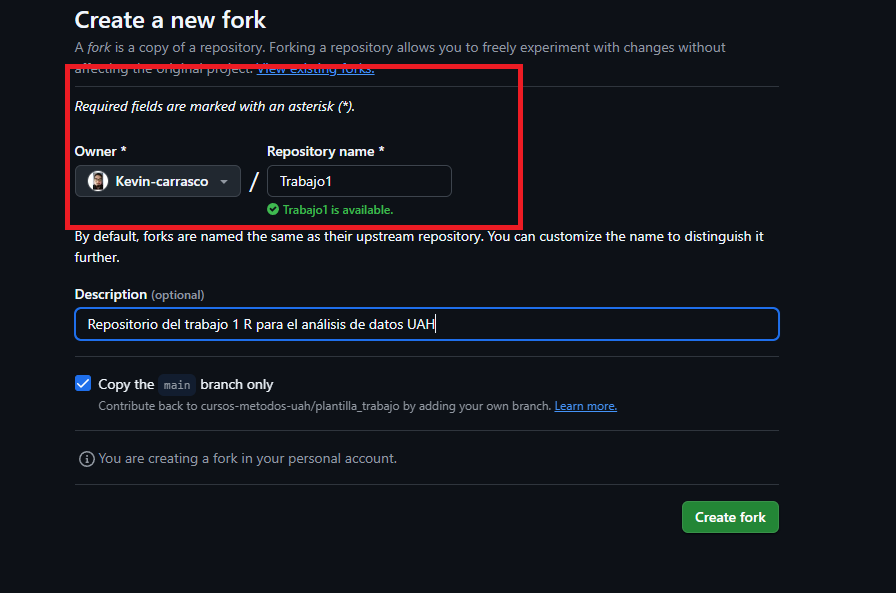Image resolution: width=896 pixels, height=593 pixels.
Task: Click inside the Description text field
Action: click(x=427, y=324)
